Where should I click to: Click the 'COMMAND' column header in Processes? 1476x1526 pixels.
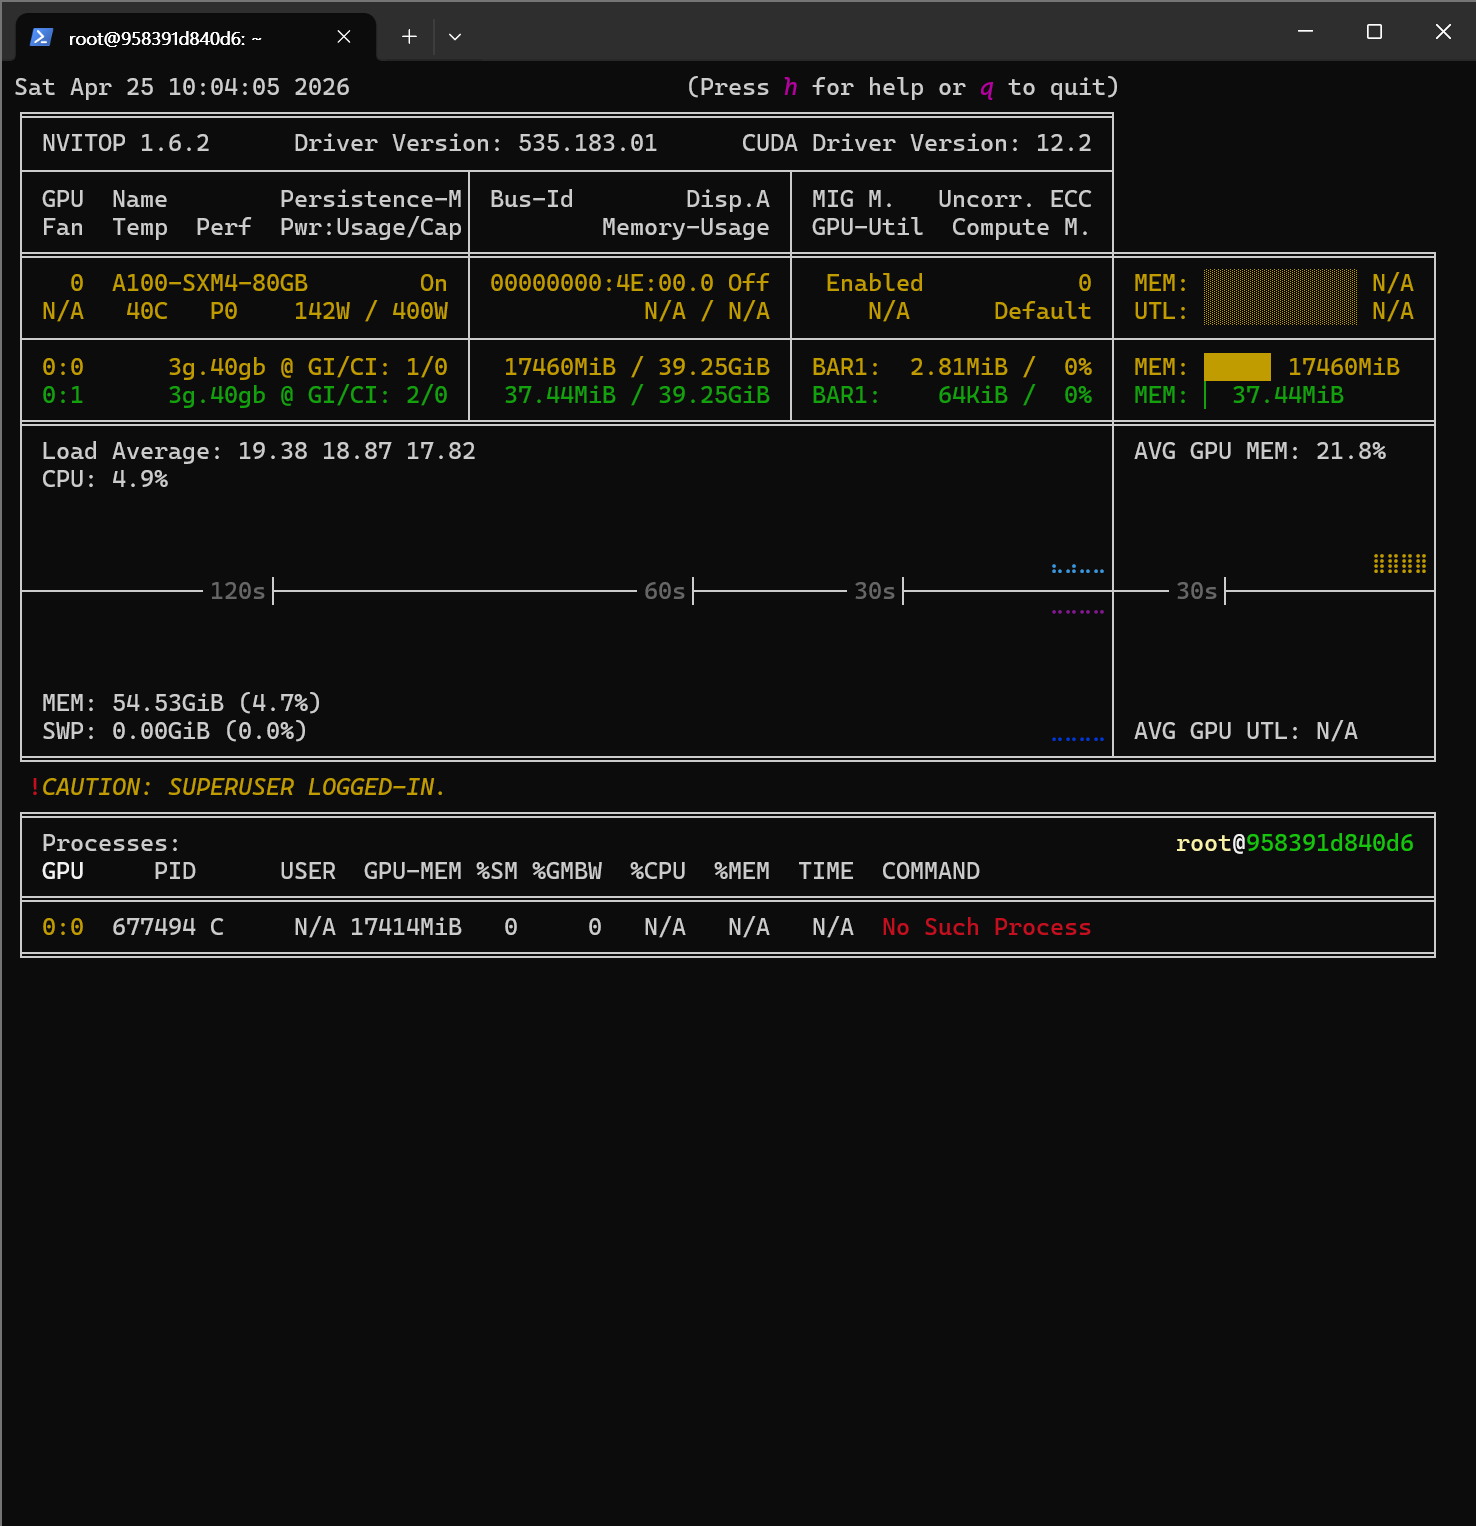coord(931,871)
